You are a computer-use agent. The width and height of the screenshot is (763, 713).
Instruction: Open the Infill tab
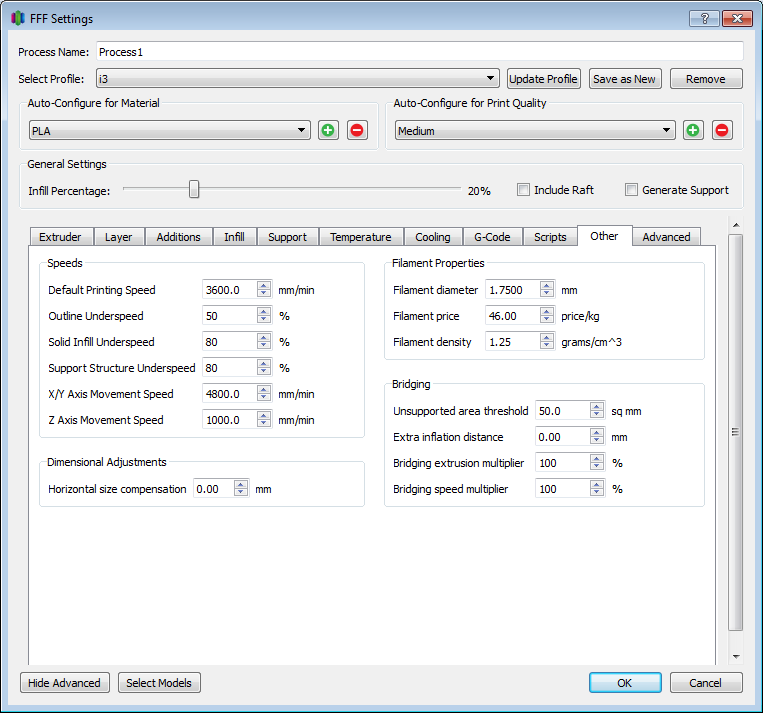(235, 237)
